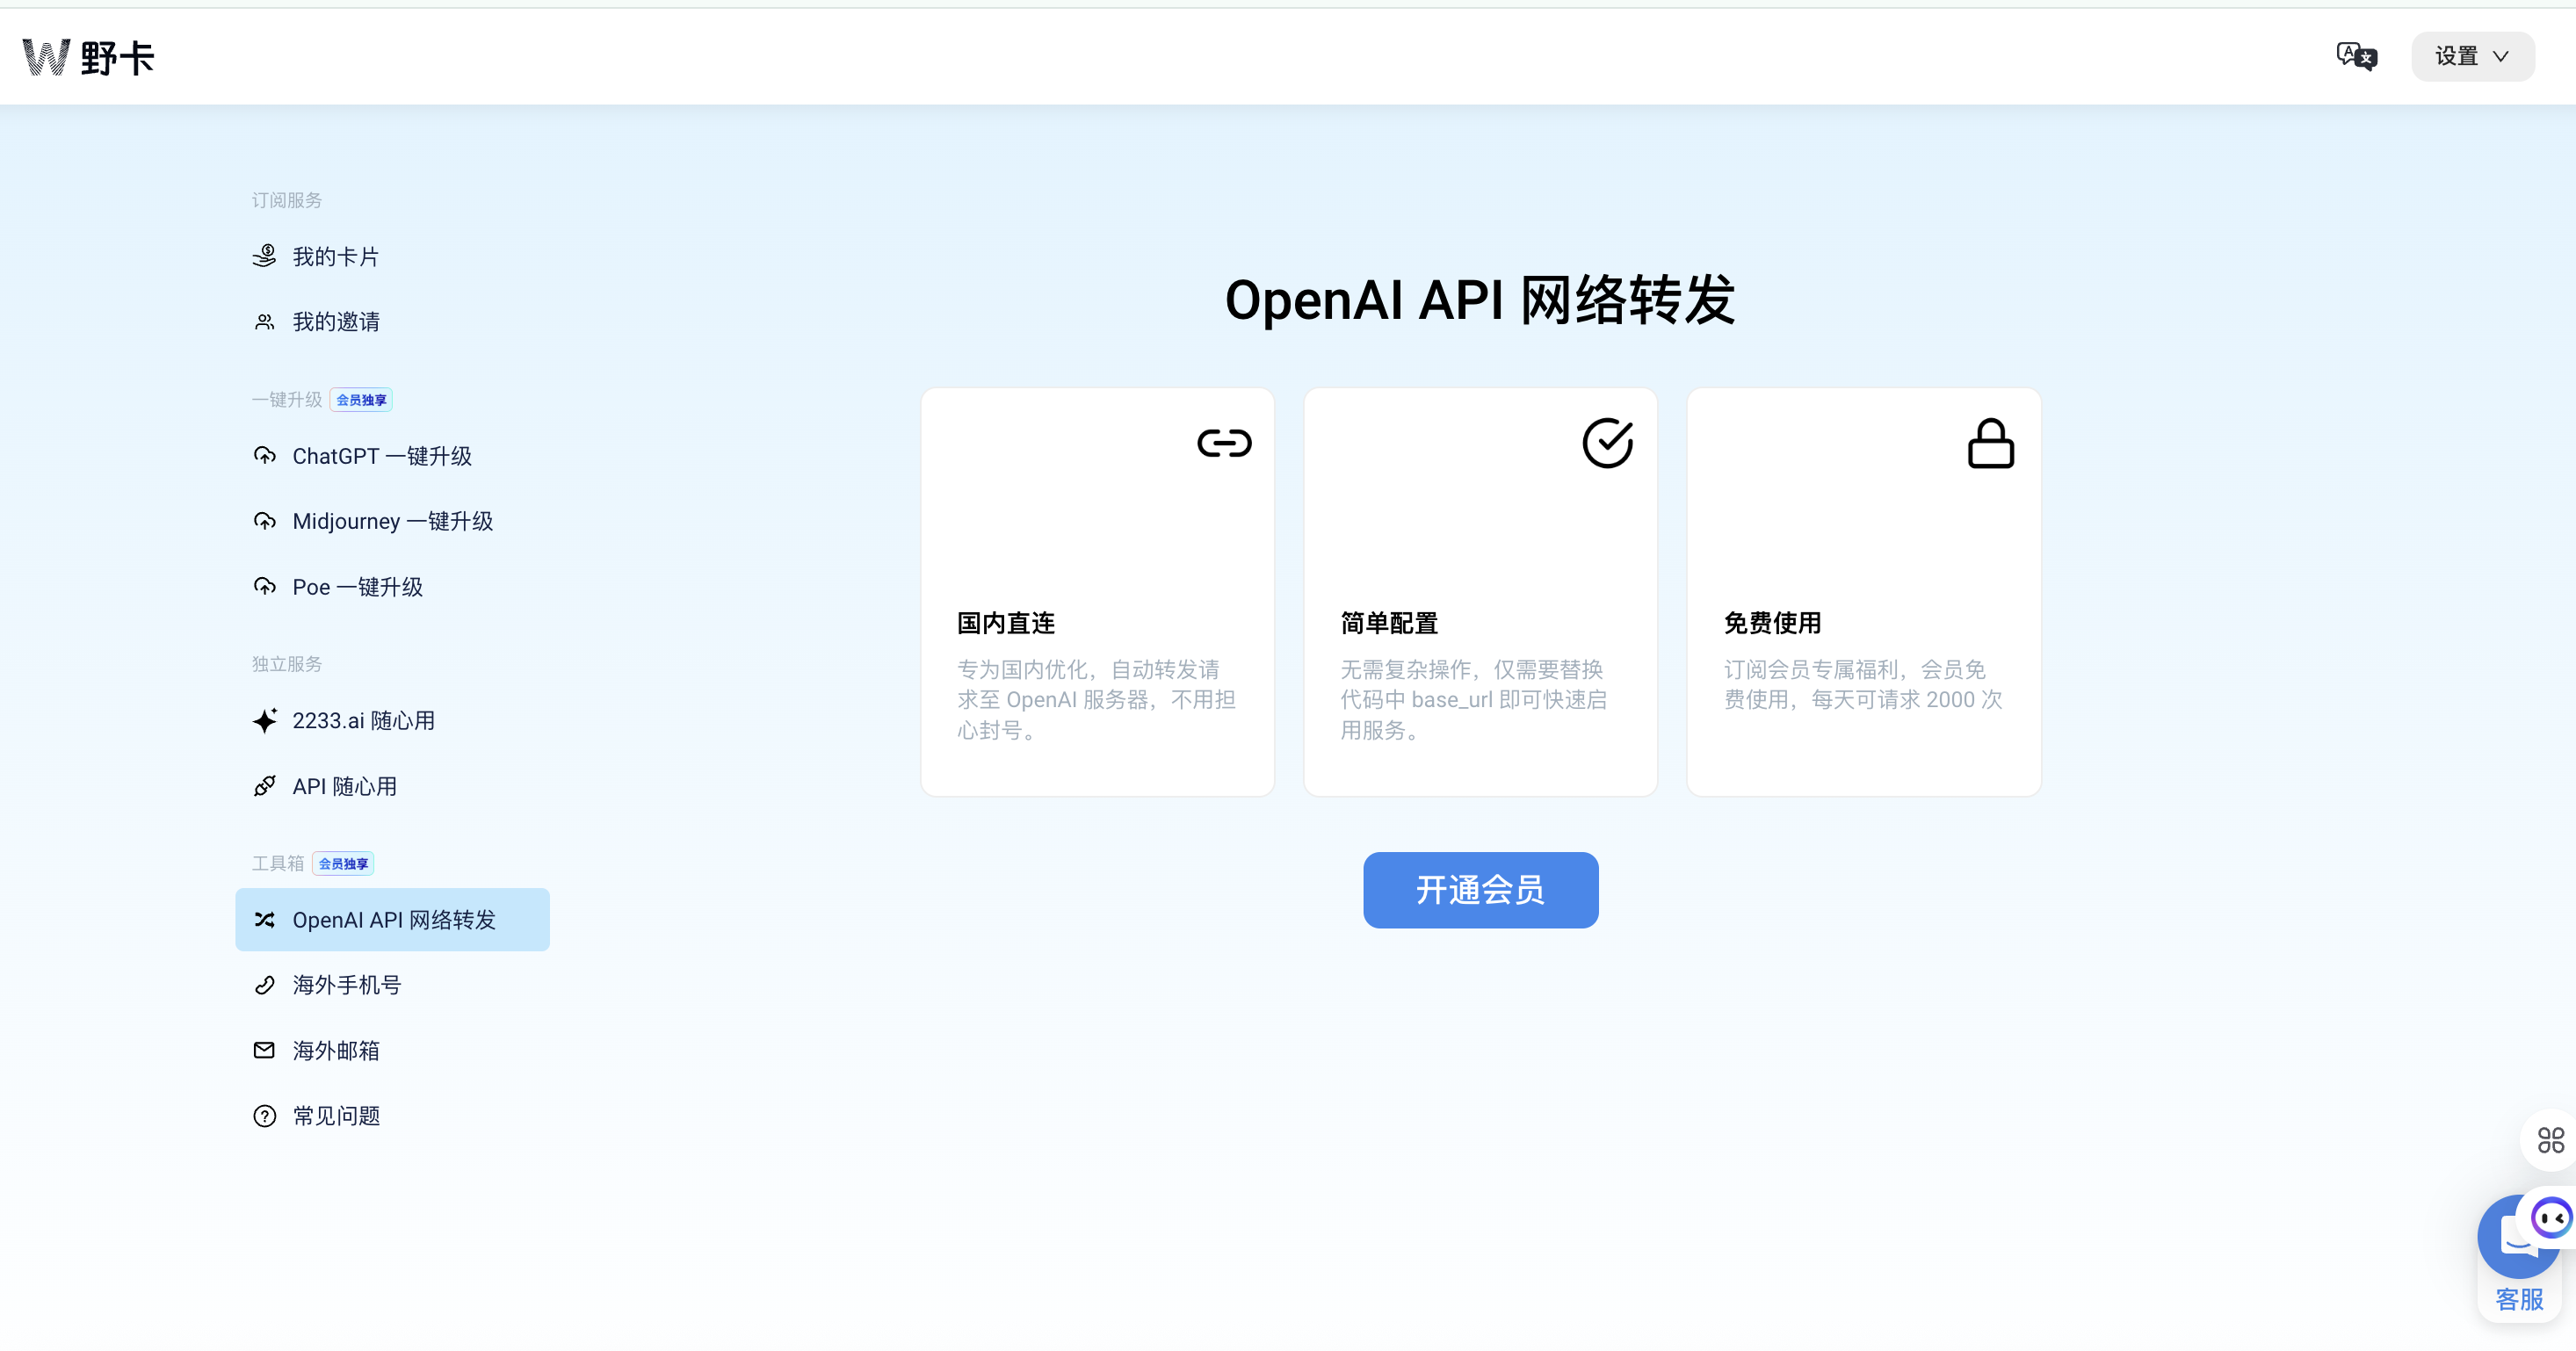Click the envelope icon for 海外邮箱
This screenshot has height=1351, width=2576.
click(x=265, y=1051)
